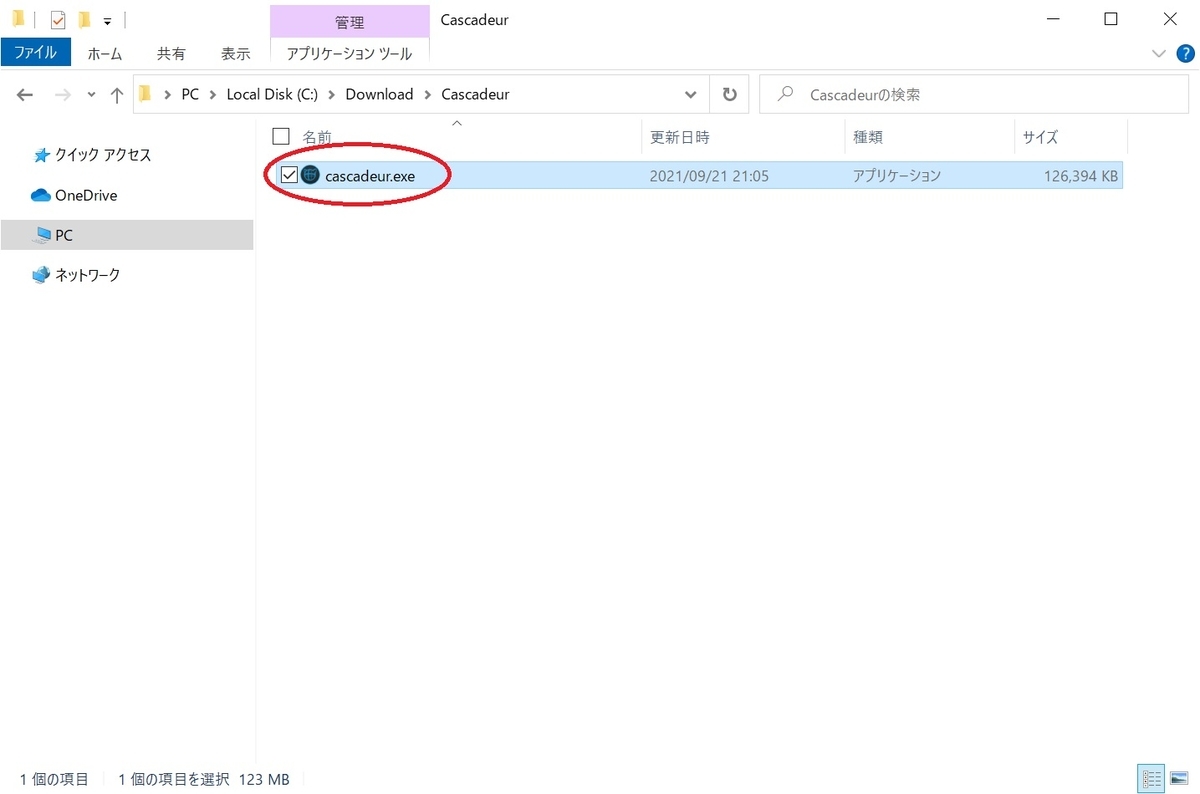1200x794 pixels.
Task: Switch to the 表示 ribbon tab
Action: (x=235, y=54)
